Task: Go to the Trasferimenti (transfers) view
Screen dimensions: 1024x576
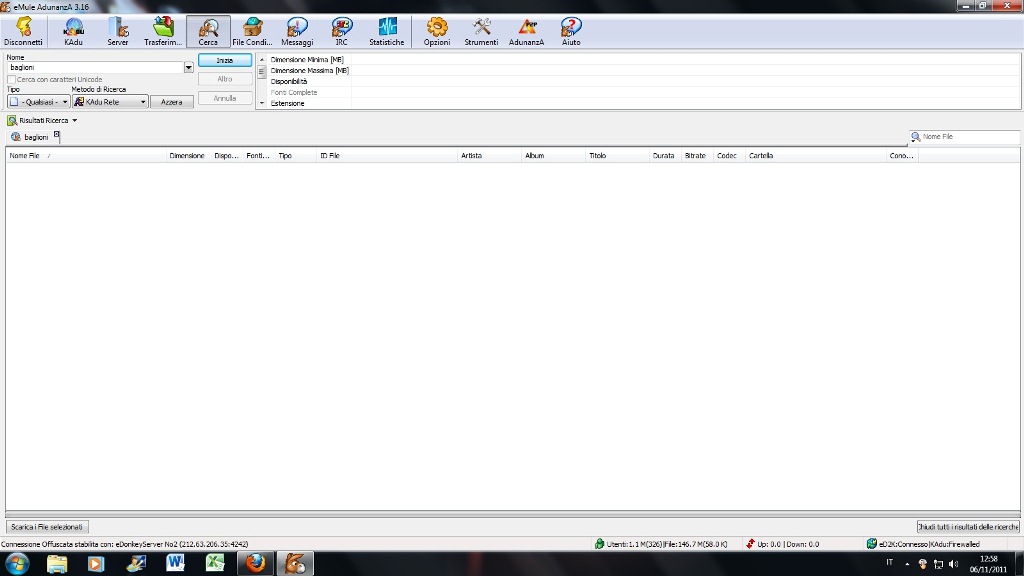Action: [163, 32]
